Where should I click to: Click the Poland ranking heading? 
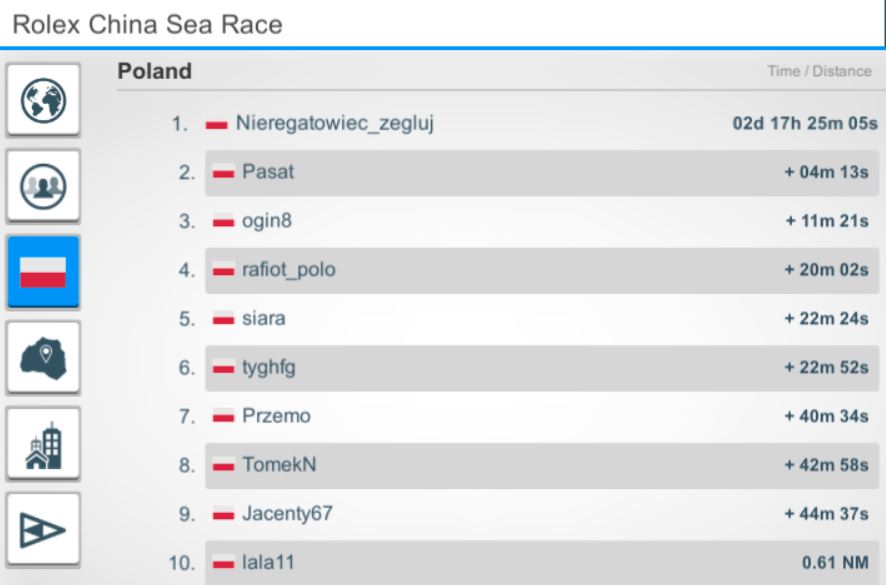(x=155, y=72)
